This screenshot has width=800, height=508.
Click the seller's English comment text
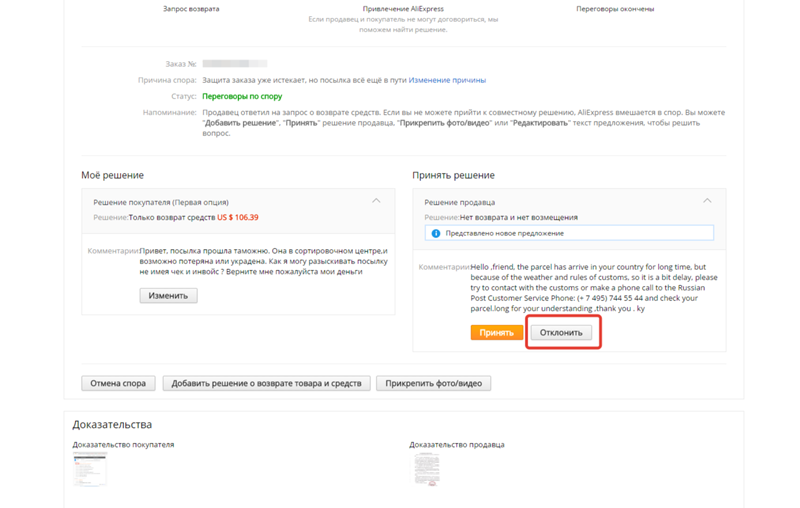(x=594, y=288)
